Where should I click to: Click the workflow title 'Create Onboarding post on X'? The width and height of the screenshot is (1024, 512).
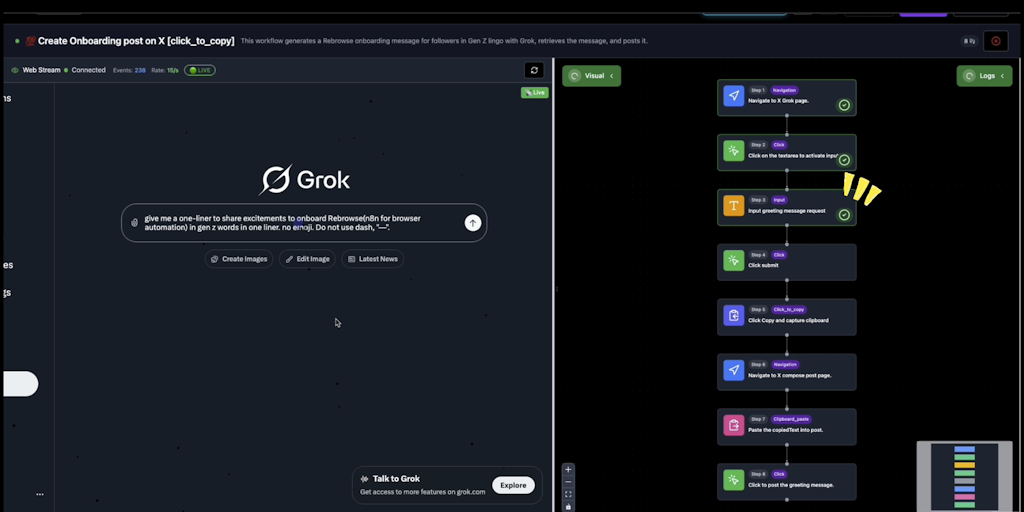[136, 41]
